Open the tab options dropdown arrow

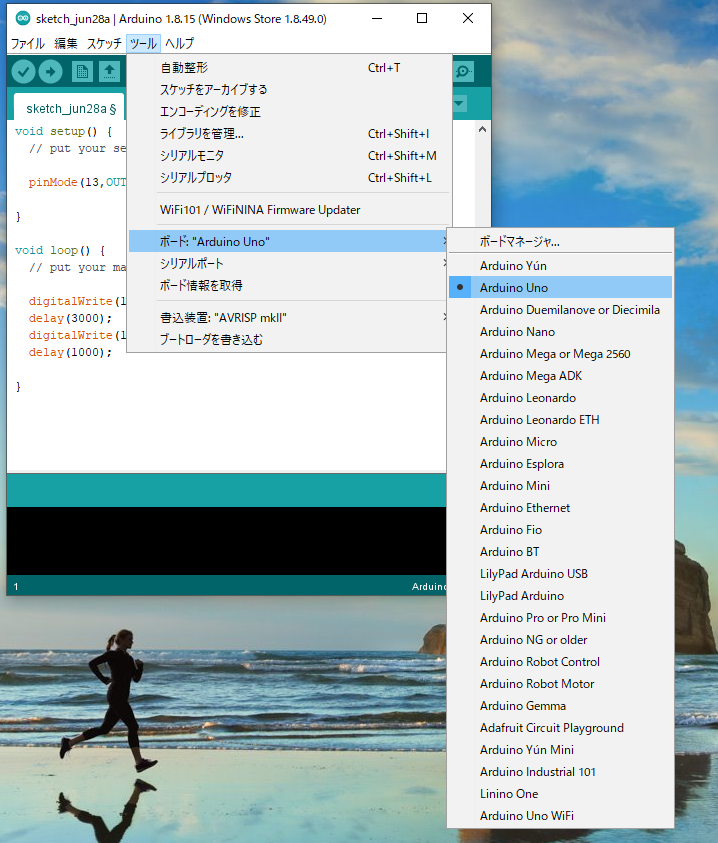pos(459,103)
